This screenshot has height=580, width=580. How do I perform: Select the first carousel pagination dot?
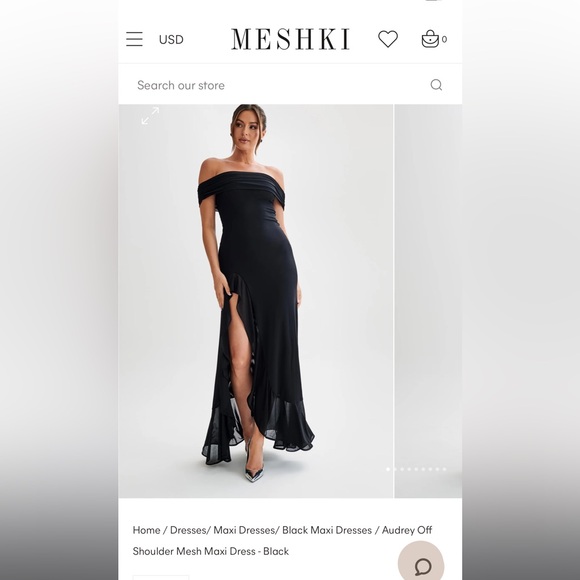pyautogui.click(x=388, y=469)
